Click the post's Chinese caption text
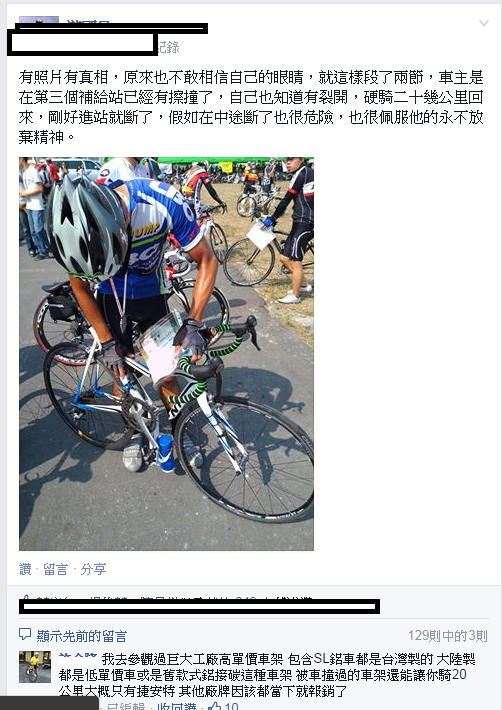The image size is (502, 710). pos(251,107)
